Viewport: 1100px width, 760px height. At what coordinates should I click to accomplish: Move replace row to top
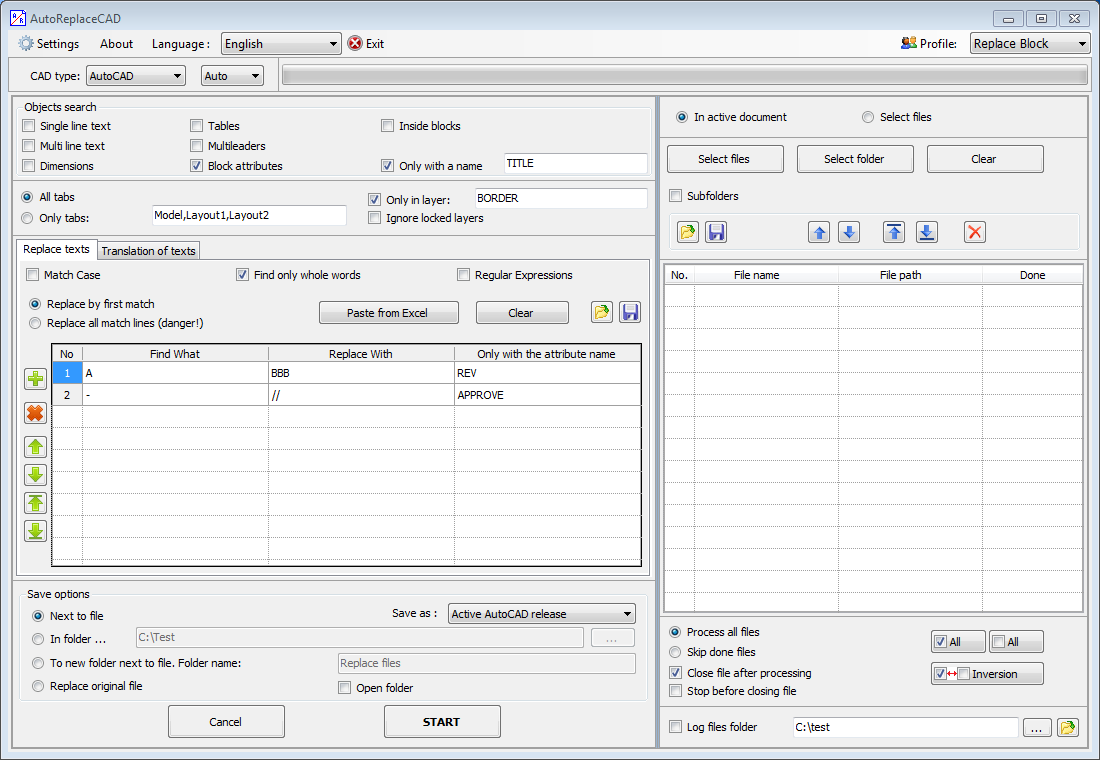pyautogui.click(x=35, y=503)
